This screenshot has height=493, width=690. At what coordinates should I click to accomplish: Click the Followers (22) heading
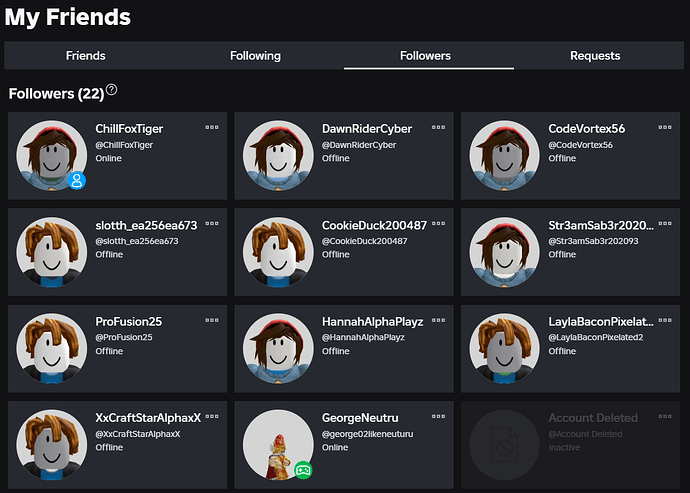[56, 94]
